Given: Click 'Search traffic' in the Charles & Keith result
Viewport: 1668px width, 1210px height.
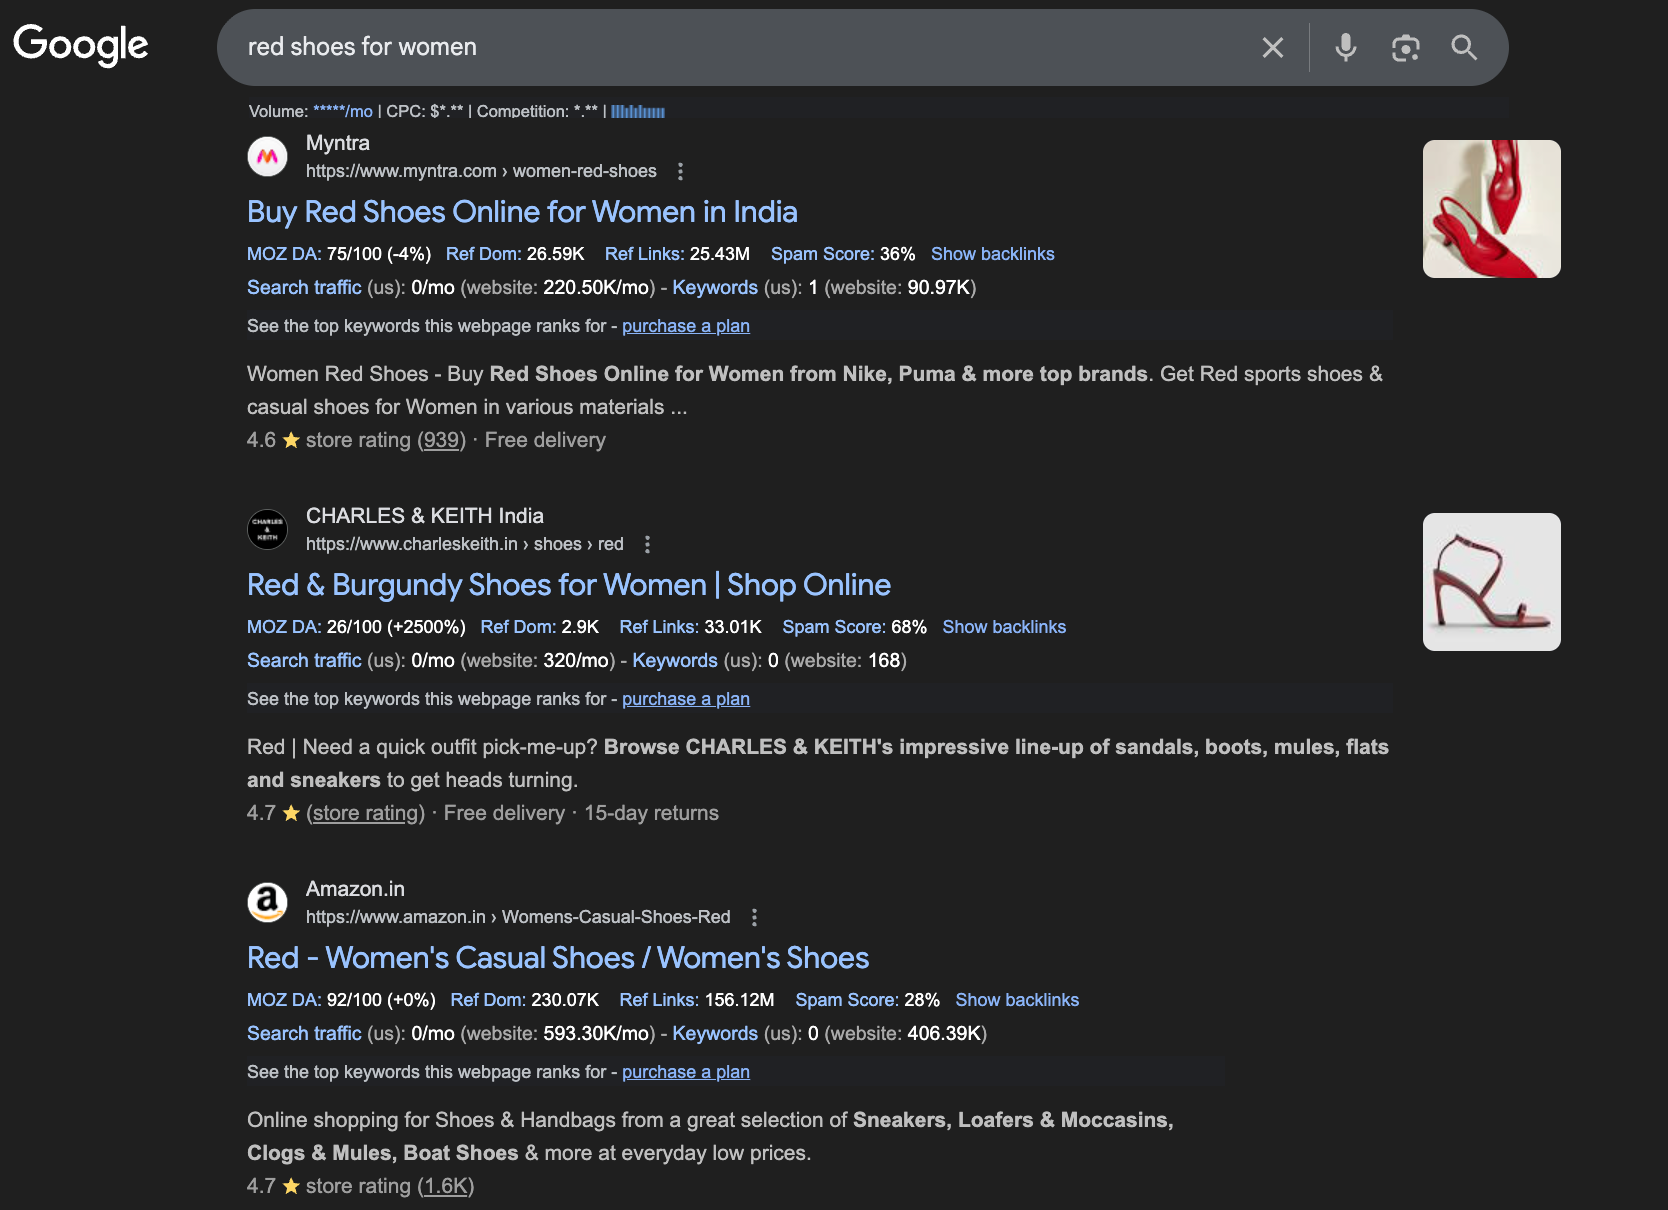Looking at the screenshot, I should click(x=304, y=661).
